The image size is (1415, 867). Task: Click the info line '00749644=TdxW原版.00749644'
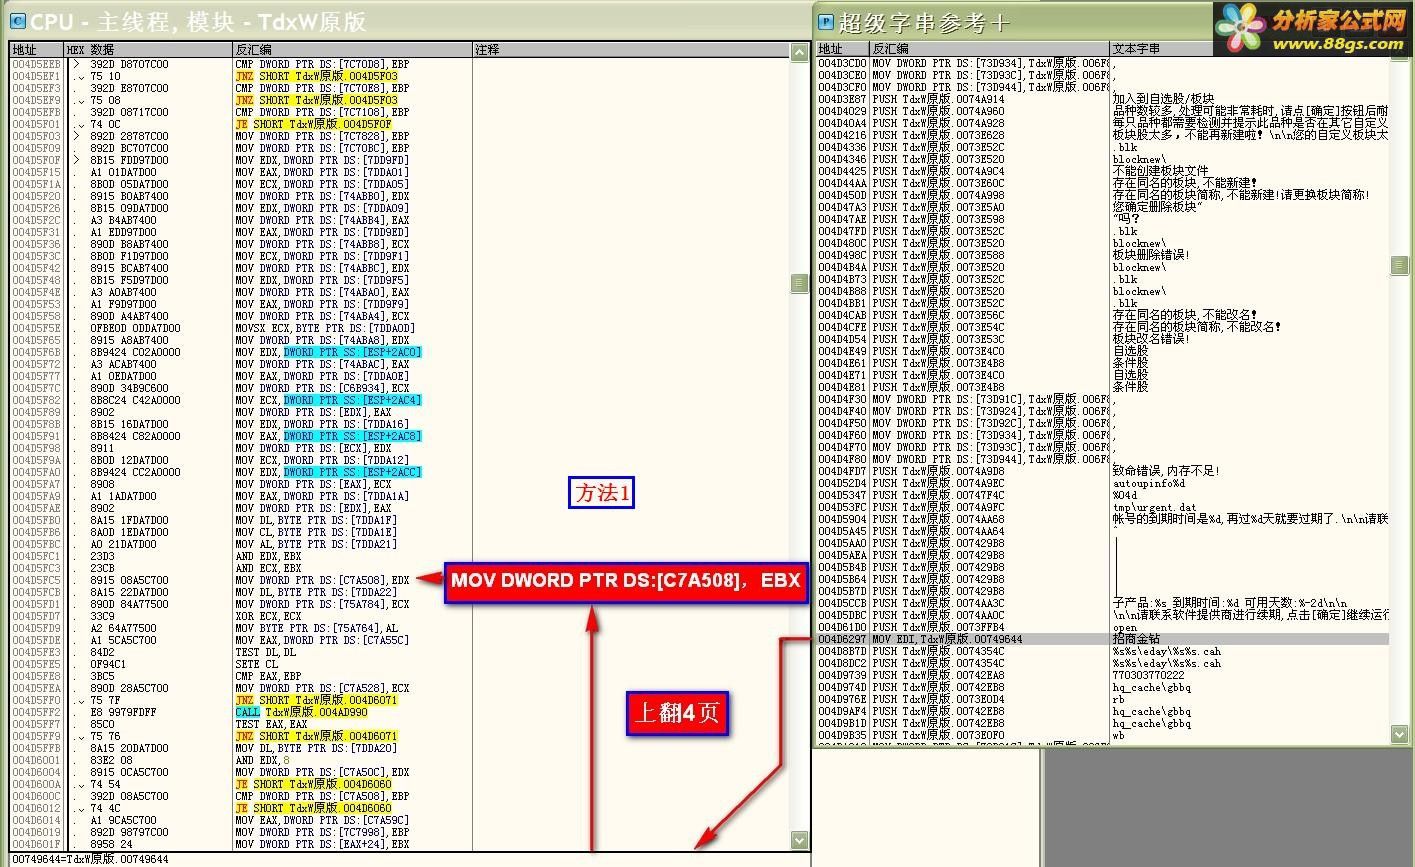91,859
